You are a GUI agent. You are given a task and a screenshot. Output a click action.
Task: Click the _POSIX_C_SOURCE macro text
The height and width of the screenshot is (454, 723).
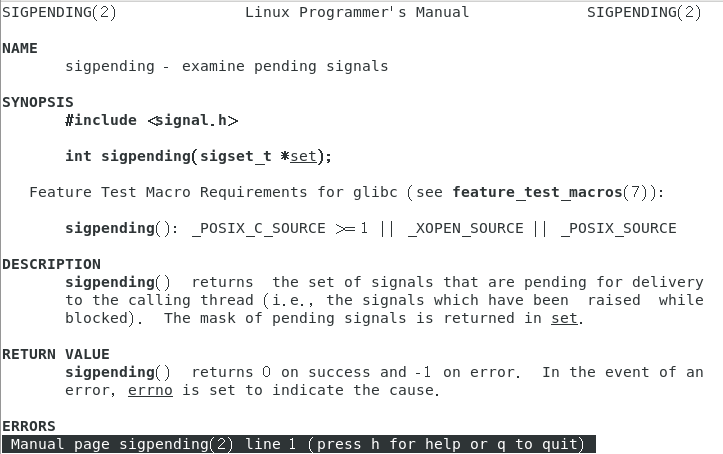262,228
